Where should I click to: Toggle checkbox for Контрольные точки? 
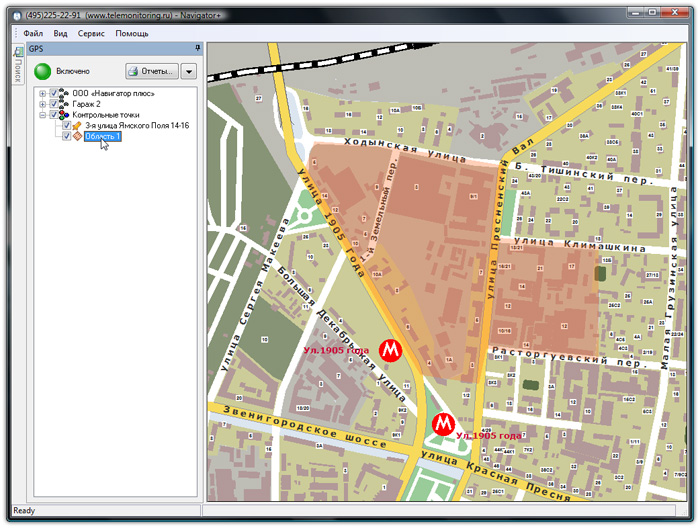click(54, 115)
